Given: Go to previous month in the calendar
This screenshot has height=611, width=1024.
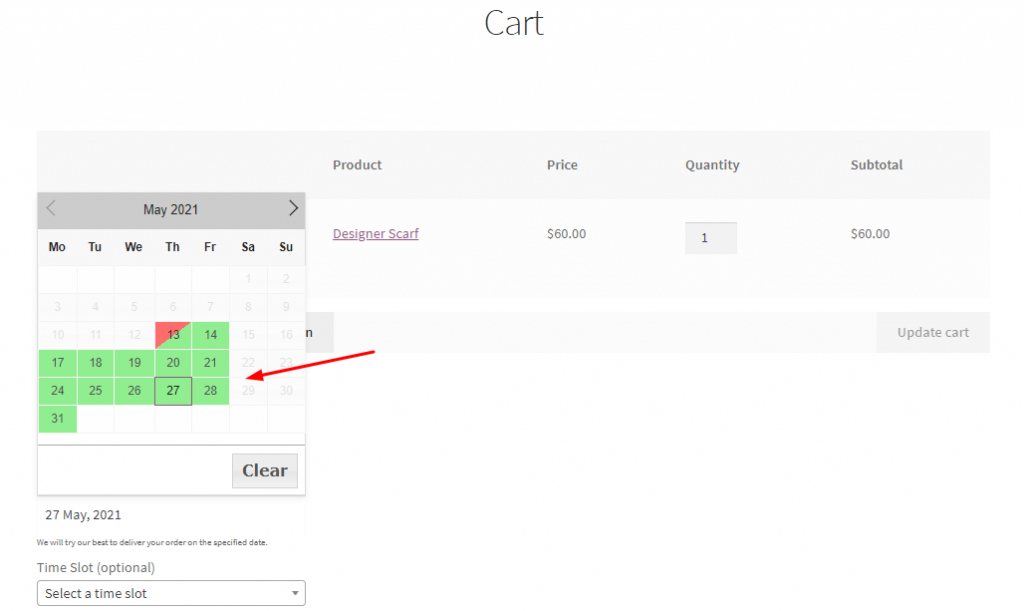Looking at the screenshot, I should (50, 209).
